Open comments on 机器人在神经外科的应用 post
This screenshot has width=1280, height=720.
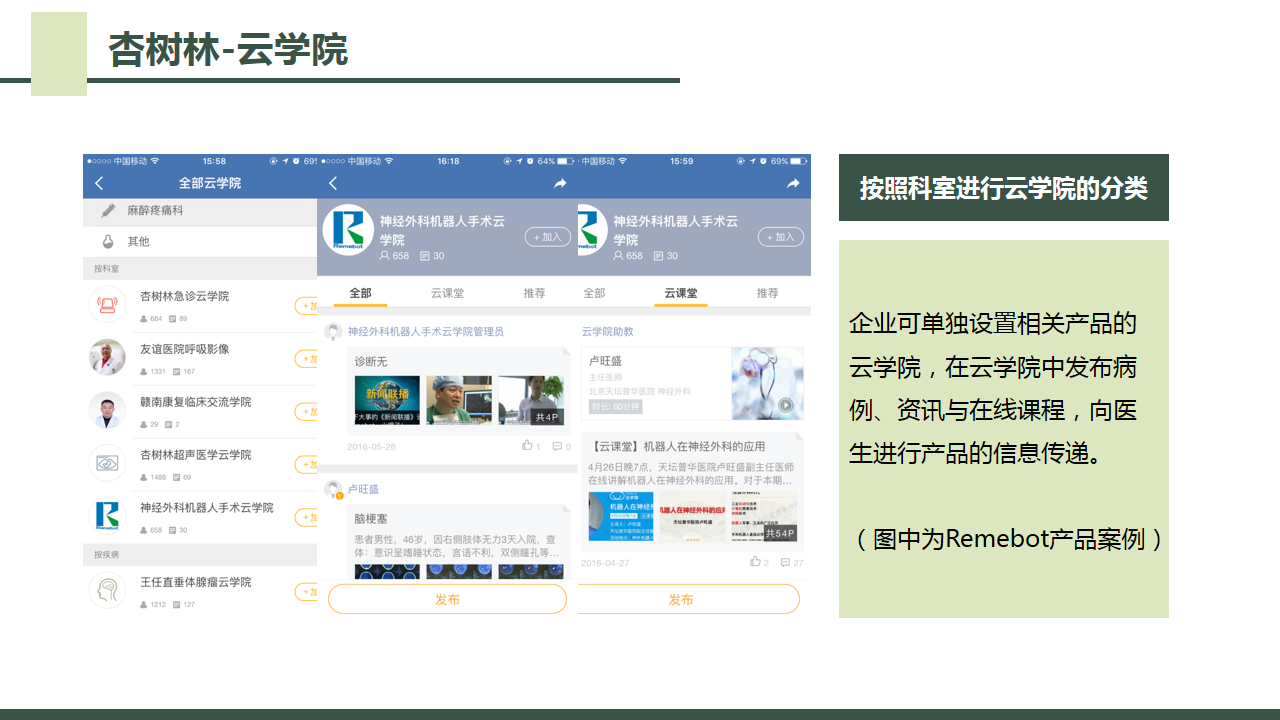click(786, 562)
